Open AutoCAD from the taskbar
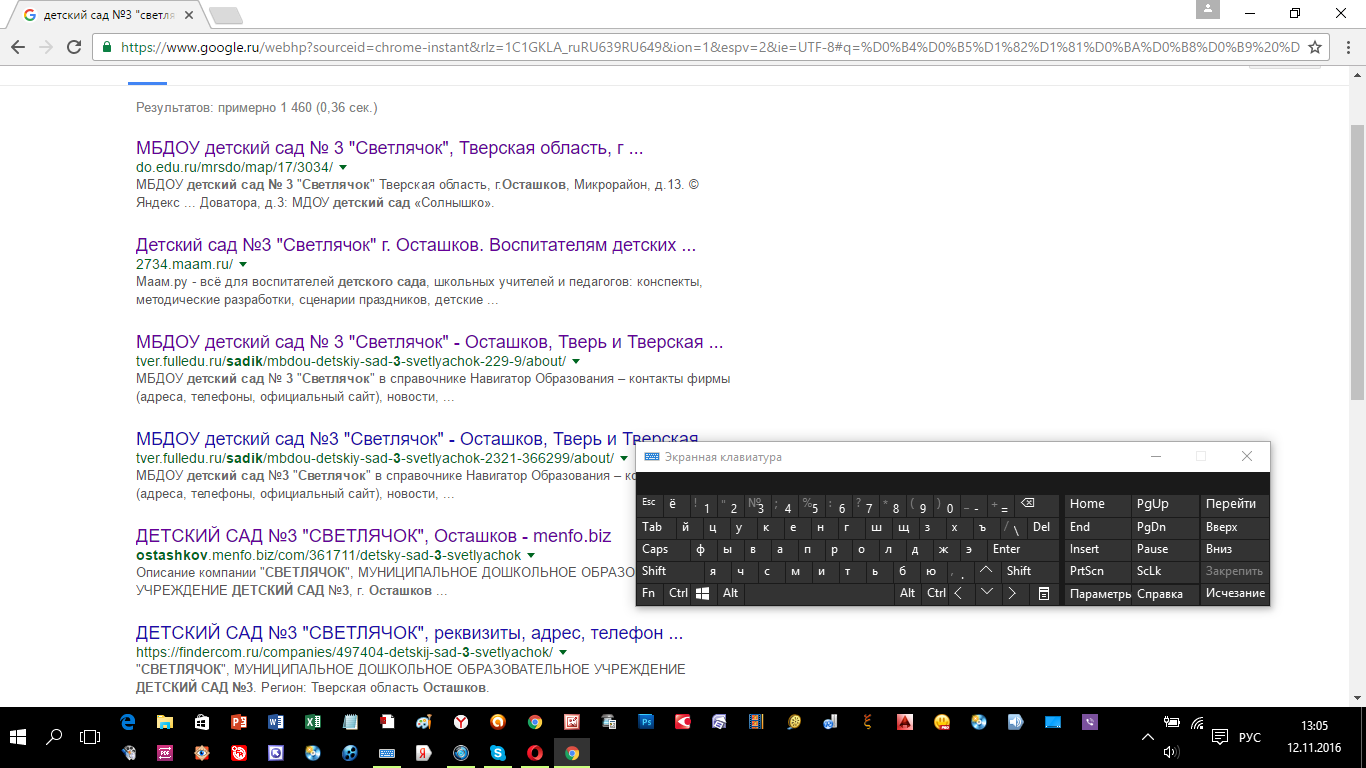The image size is (1366, 768). coord(905,722)
